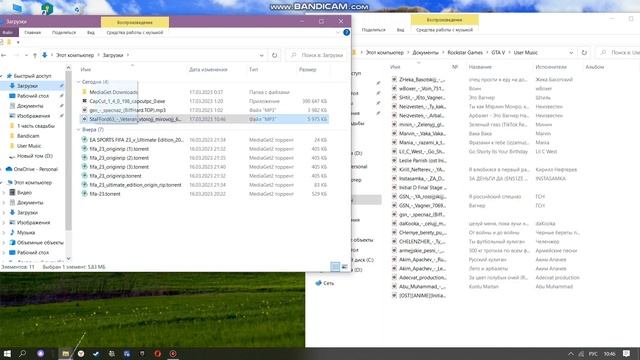Open the Windows Start menu

click(7, 353)
